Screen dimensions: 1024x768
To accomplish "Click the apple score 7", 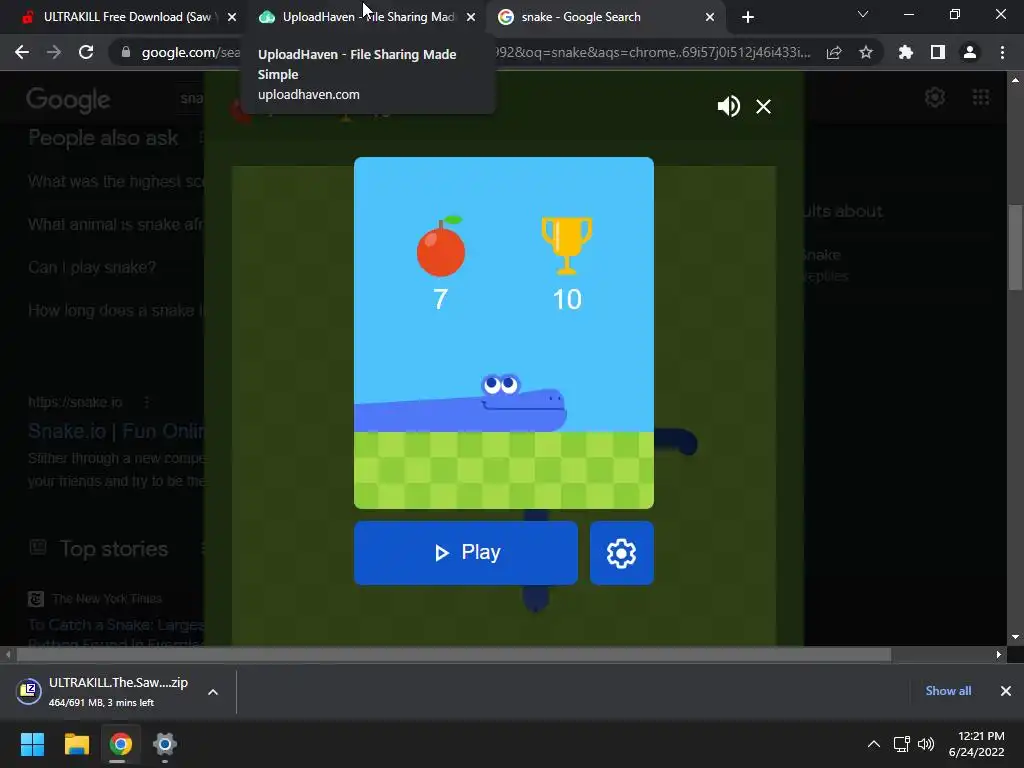I will (441, 300).
